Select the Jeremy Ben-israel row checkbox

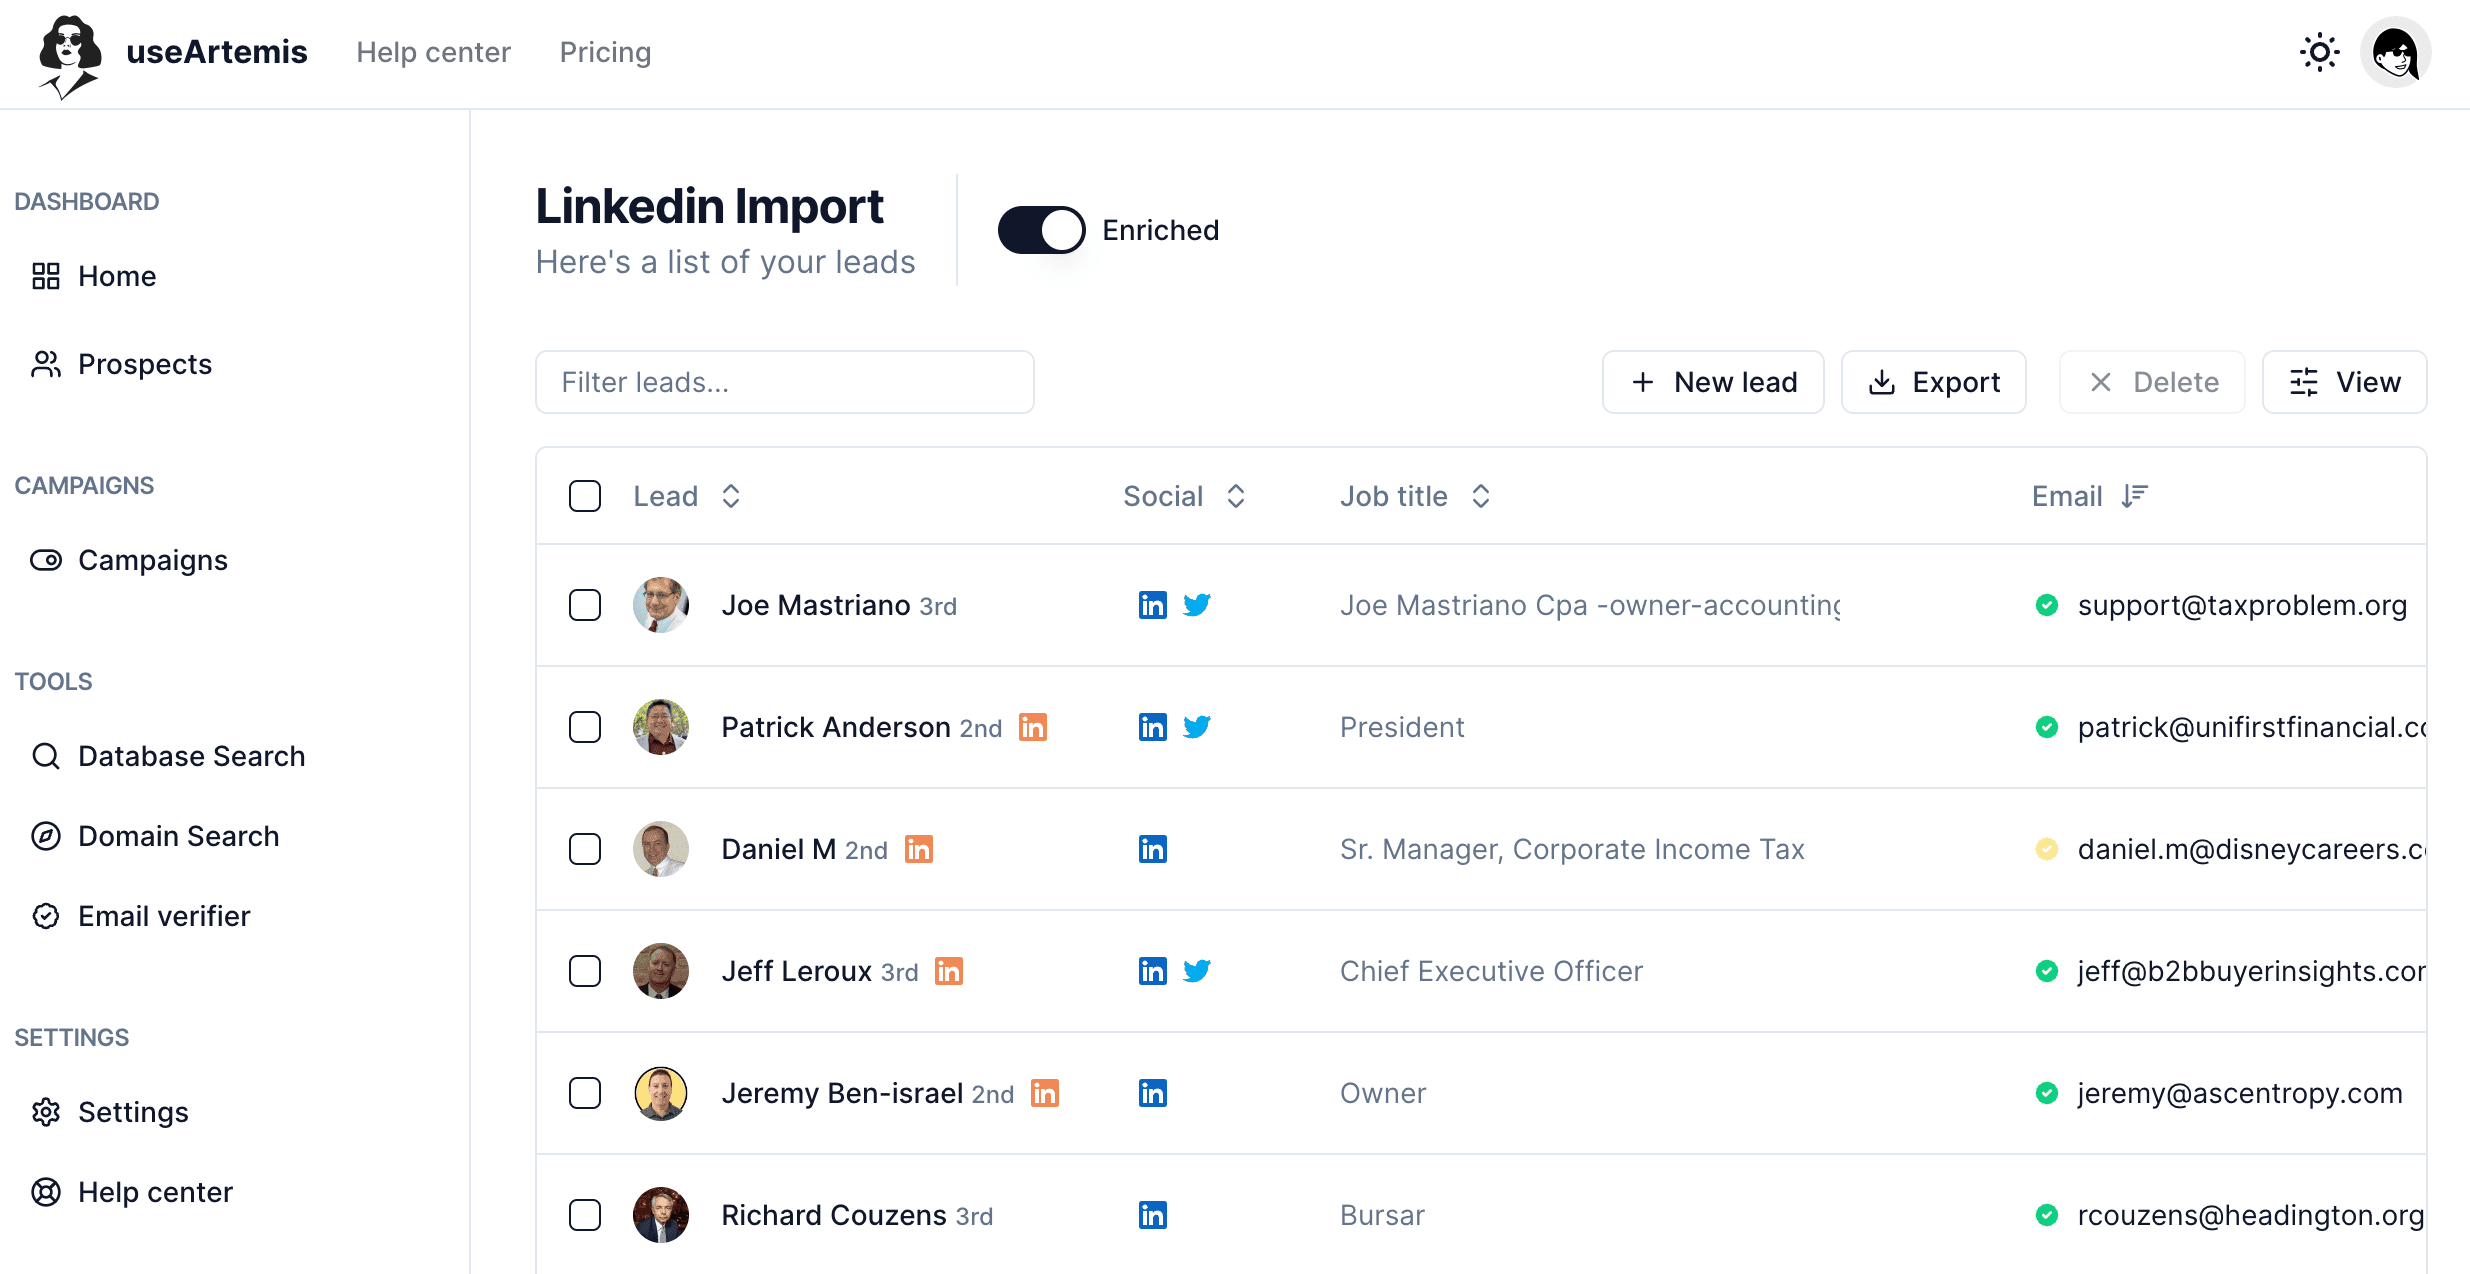(x=585, y=1093)
